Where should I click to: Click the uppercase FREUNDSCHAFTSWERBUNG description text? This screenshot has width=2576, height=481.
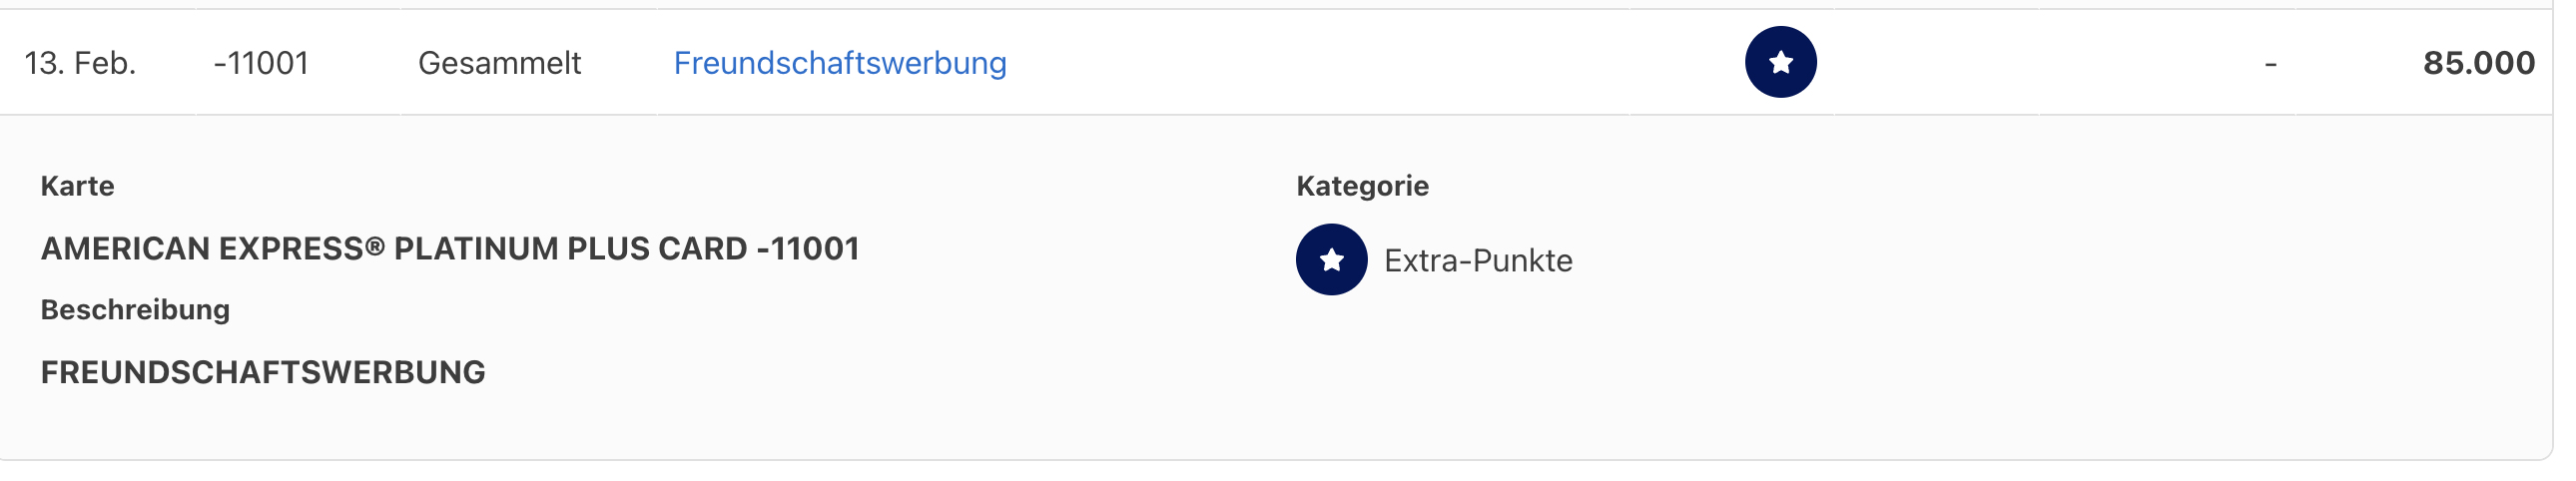263,372
